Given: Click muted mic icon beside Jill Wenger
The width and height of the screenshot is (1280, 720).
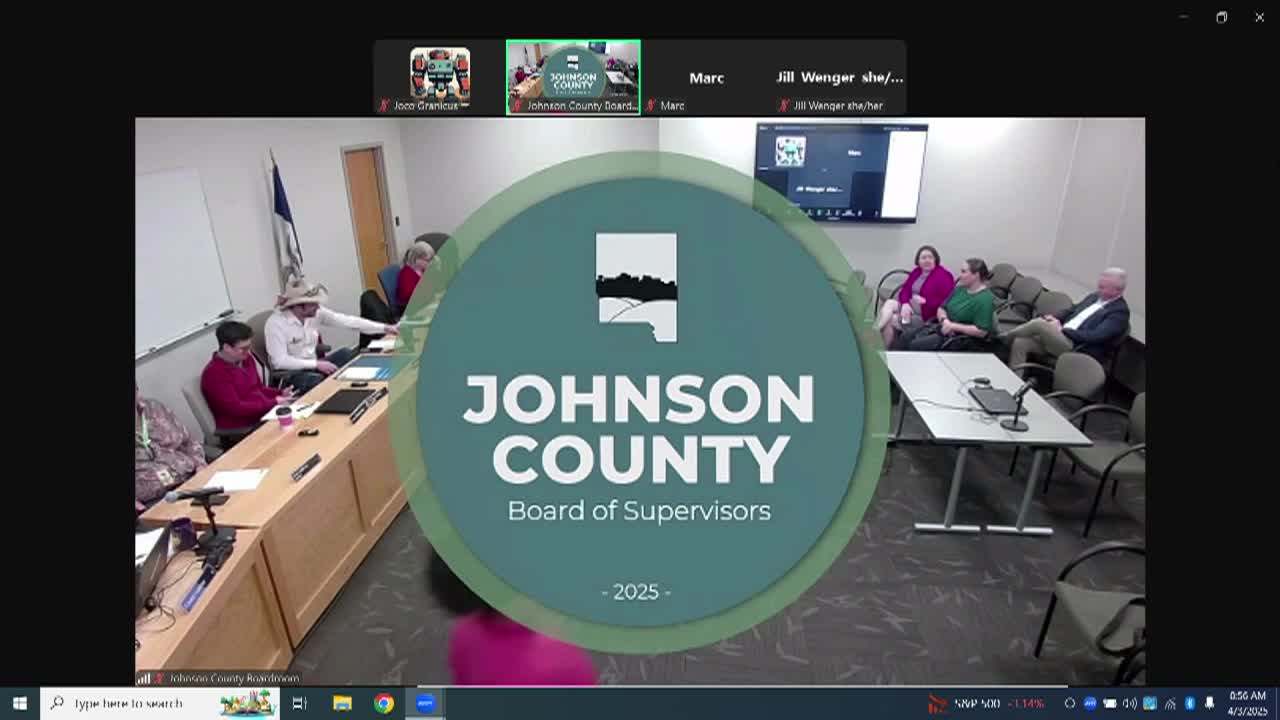Looking at the screenshot, I should point(784,105).
